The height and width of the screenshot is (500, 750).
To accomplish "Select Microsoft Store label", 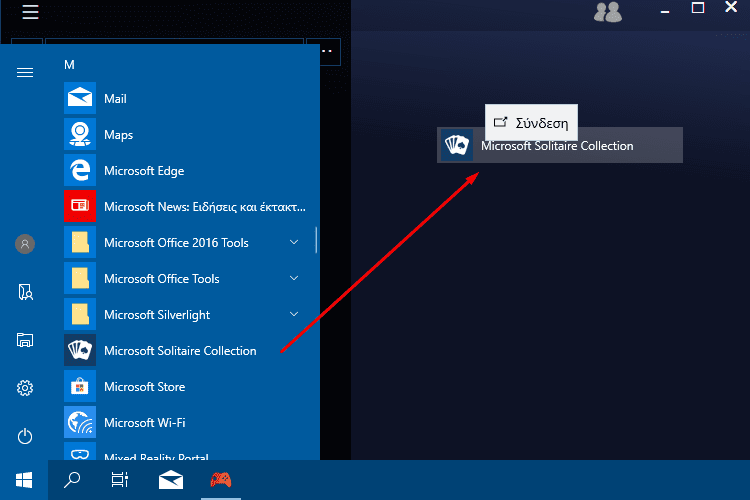I will click(144, 387).
